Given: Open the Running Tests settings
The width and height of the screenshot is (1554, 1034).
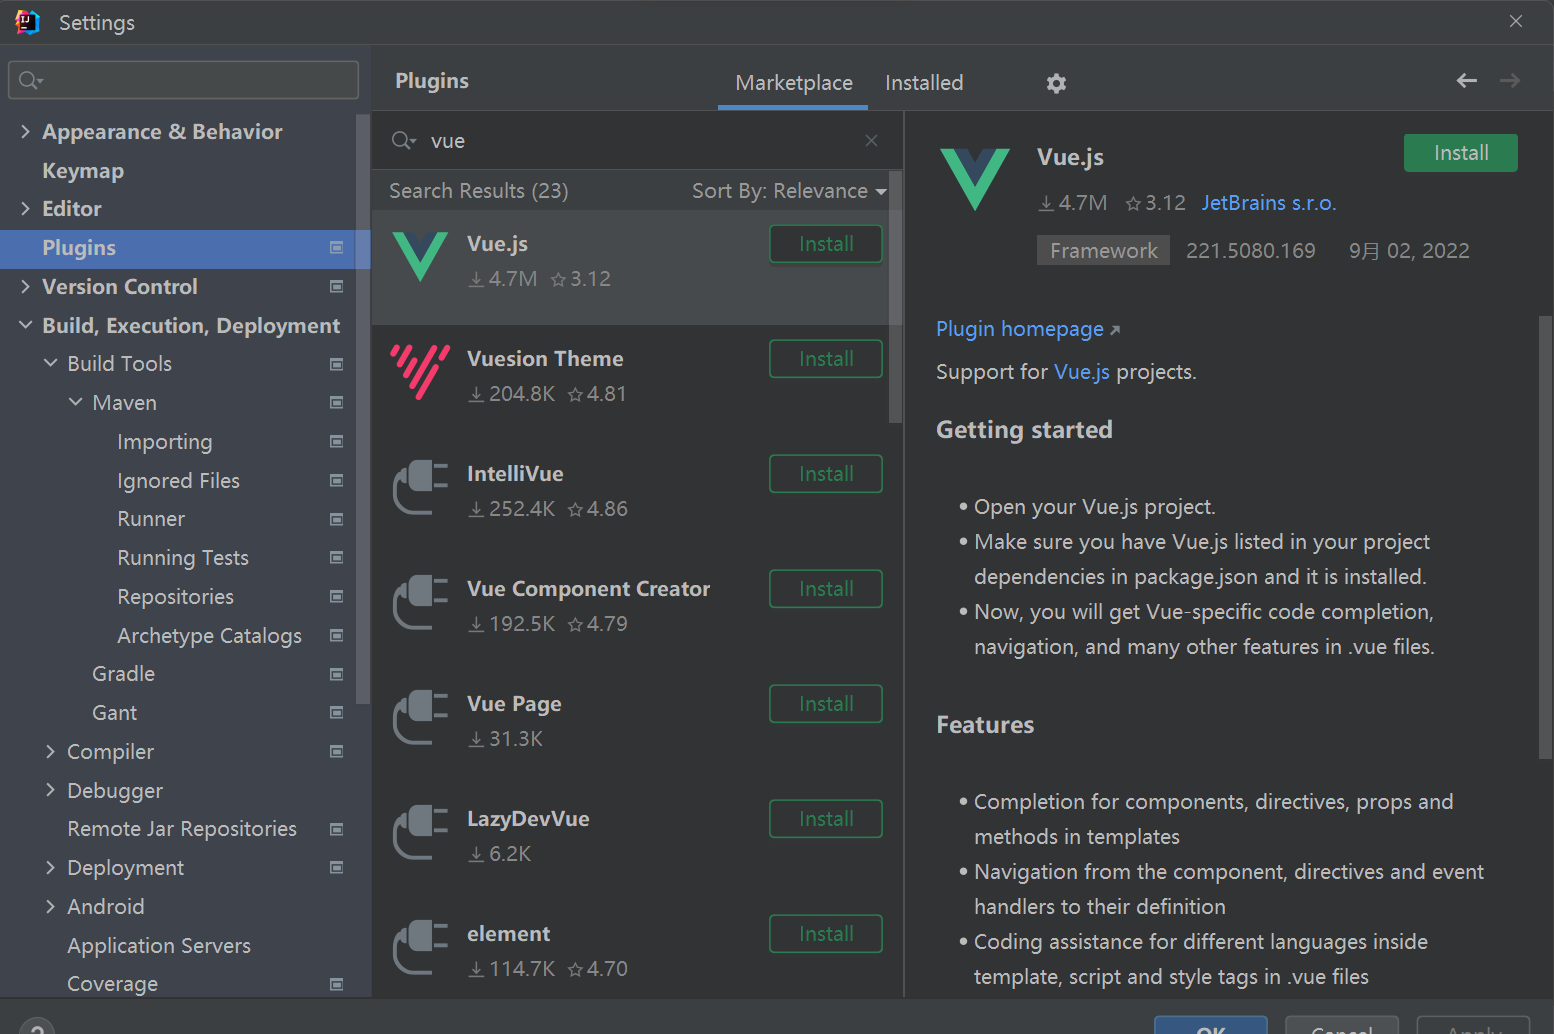Looking at the screenshot, I should pyautogui.click(x=183, y=558).
